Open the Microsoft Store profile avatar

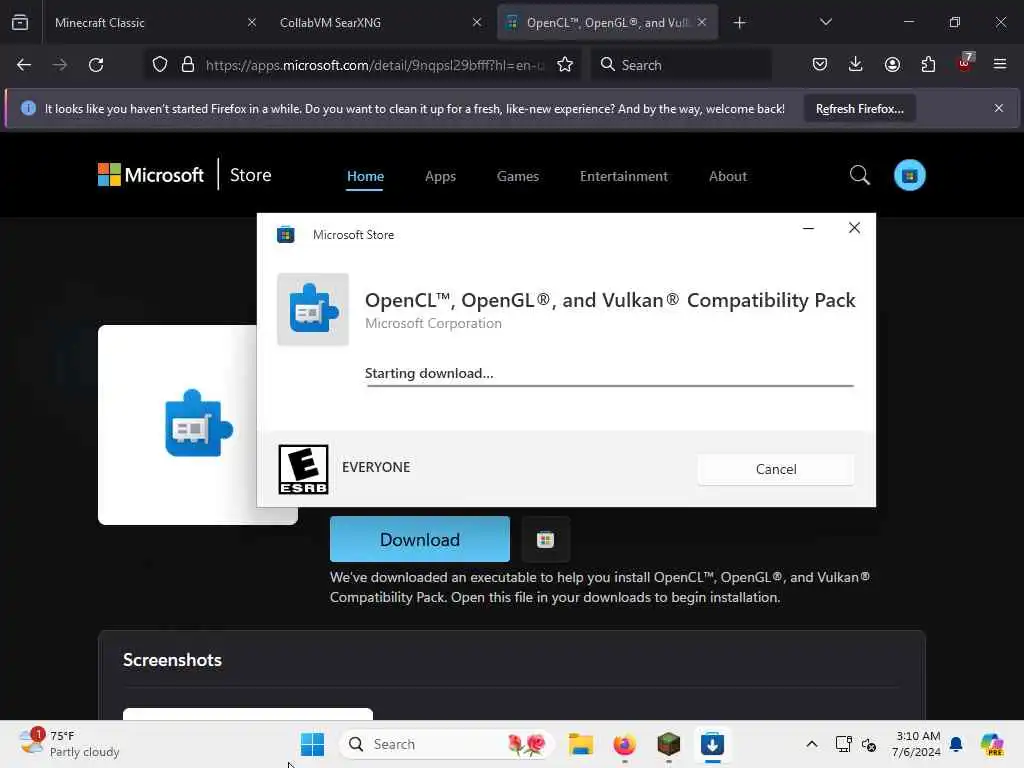click(x=910, y=175)
